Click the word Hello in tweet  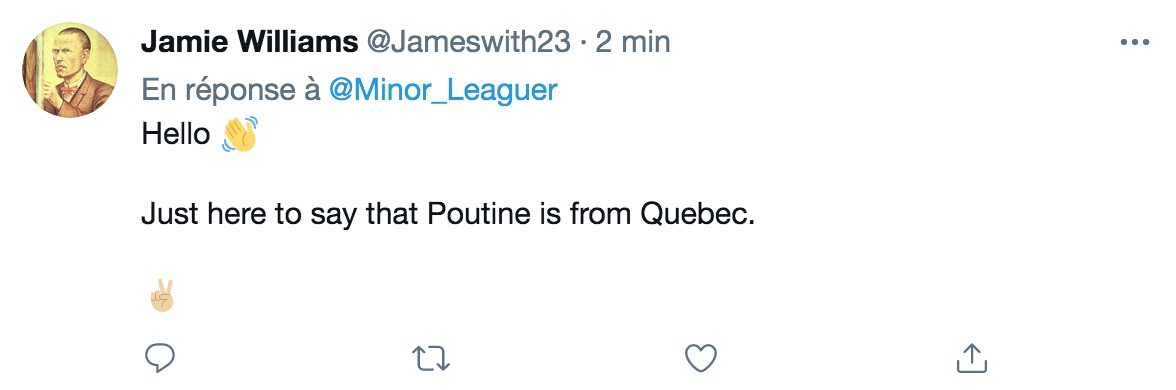pyautogui.click(x=176, y=135)
